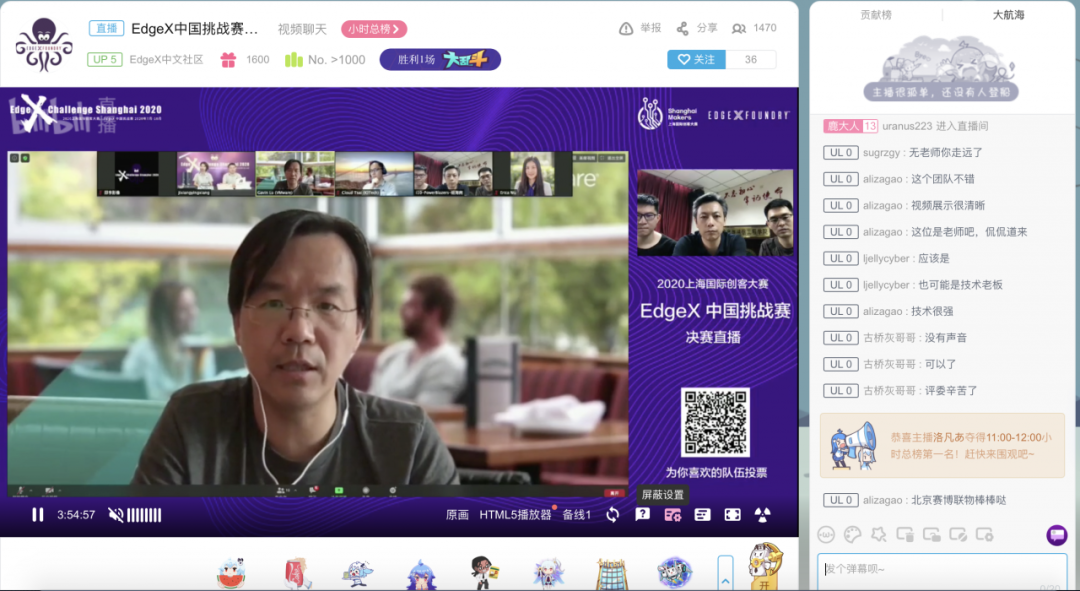Enter fullscreen mode in player
Screen dimensions: 1080x591
pos(733,515)
